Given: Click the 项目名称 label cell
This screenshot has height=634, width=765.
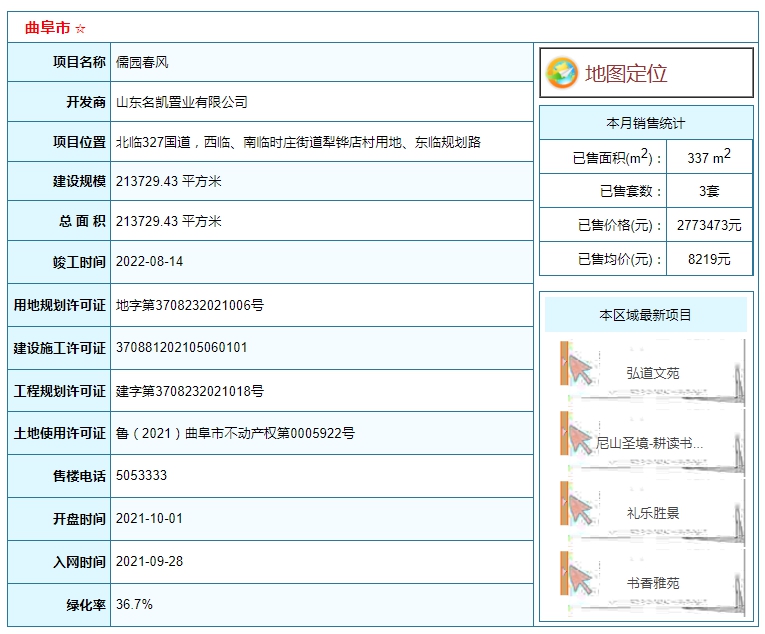Looking at the screenshot, I should pyautogui.click(x=59, y=62).
